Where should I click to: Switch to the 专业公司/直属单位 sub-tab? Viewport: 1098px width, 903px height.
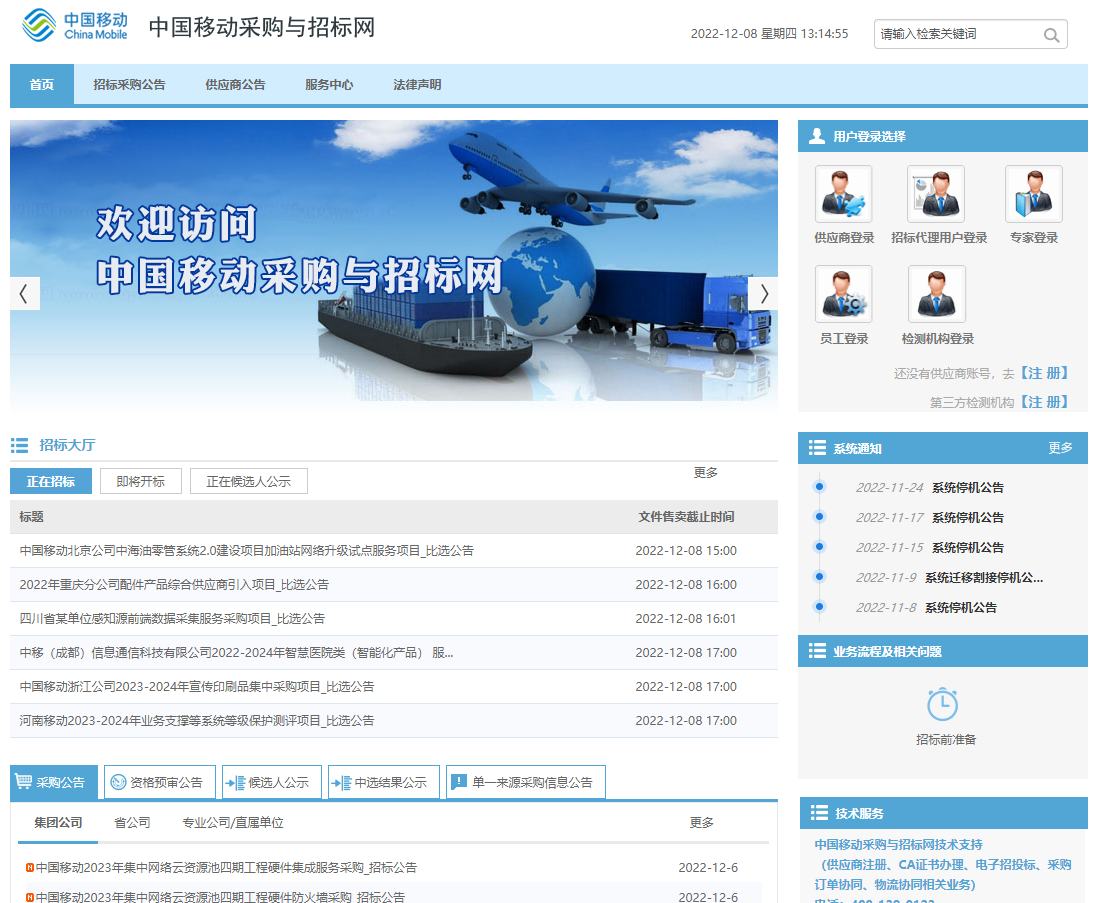(233, 823)
